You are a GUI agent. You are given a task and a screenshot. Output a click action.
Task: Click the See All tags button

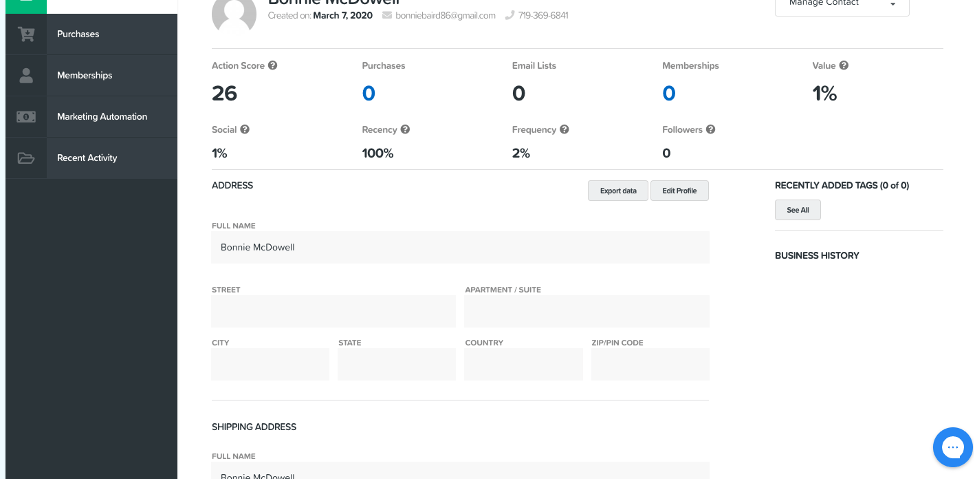tap(797, 210)
